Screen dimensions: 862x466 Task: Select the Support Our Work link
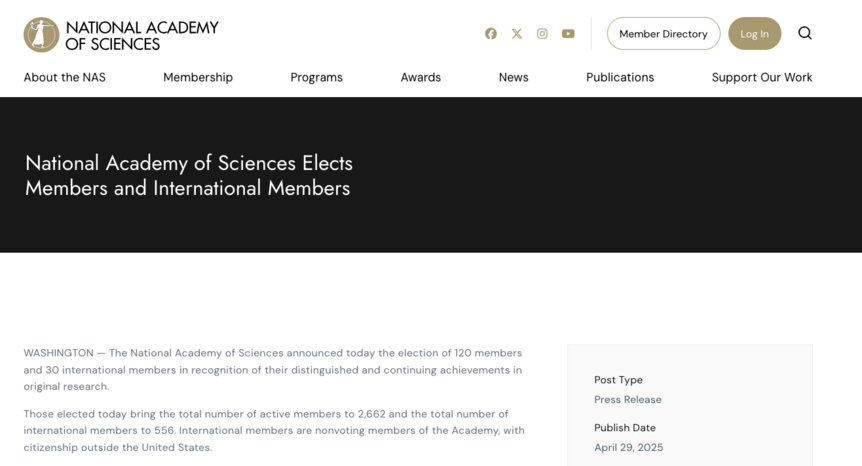point(762,77)
